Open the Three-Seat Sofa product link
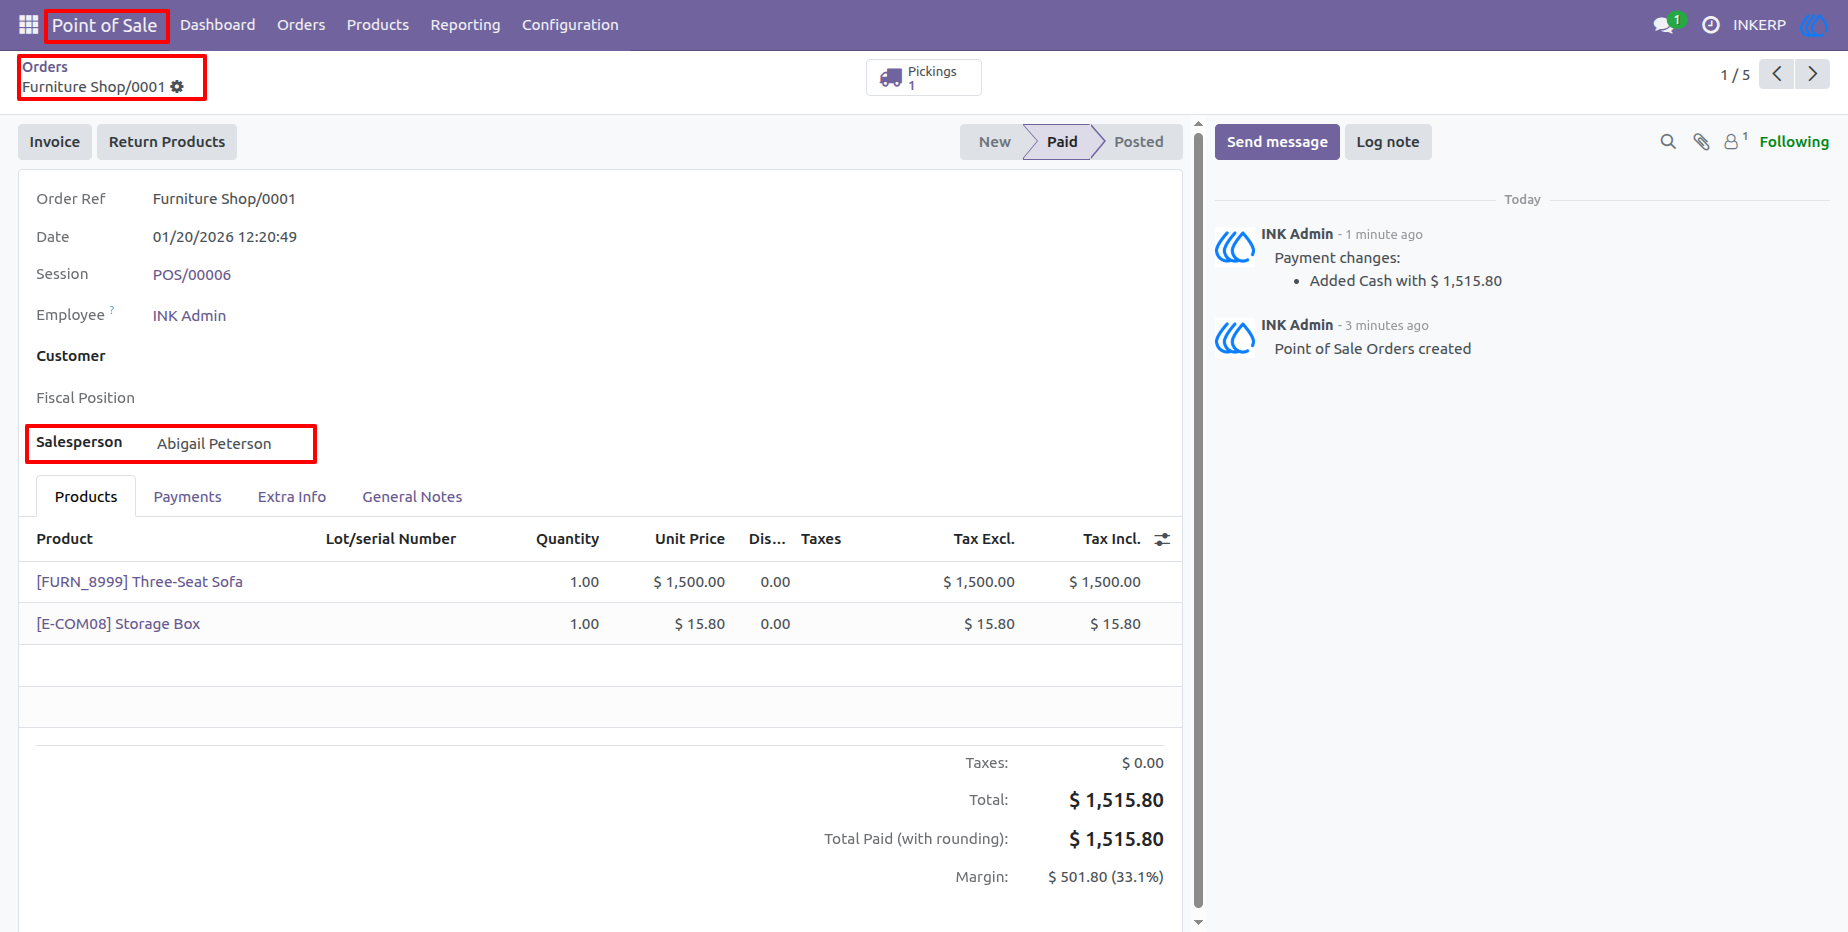The width and height of the screenshot is (1848, 932). tap(140, 582)
